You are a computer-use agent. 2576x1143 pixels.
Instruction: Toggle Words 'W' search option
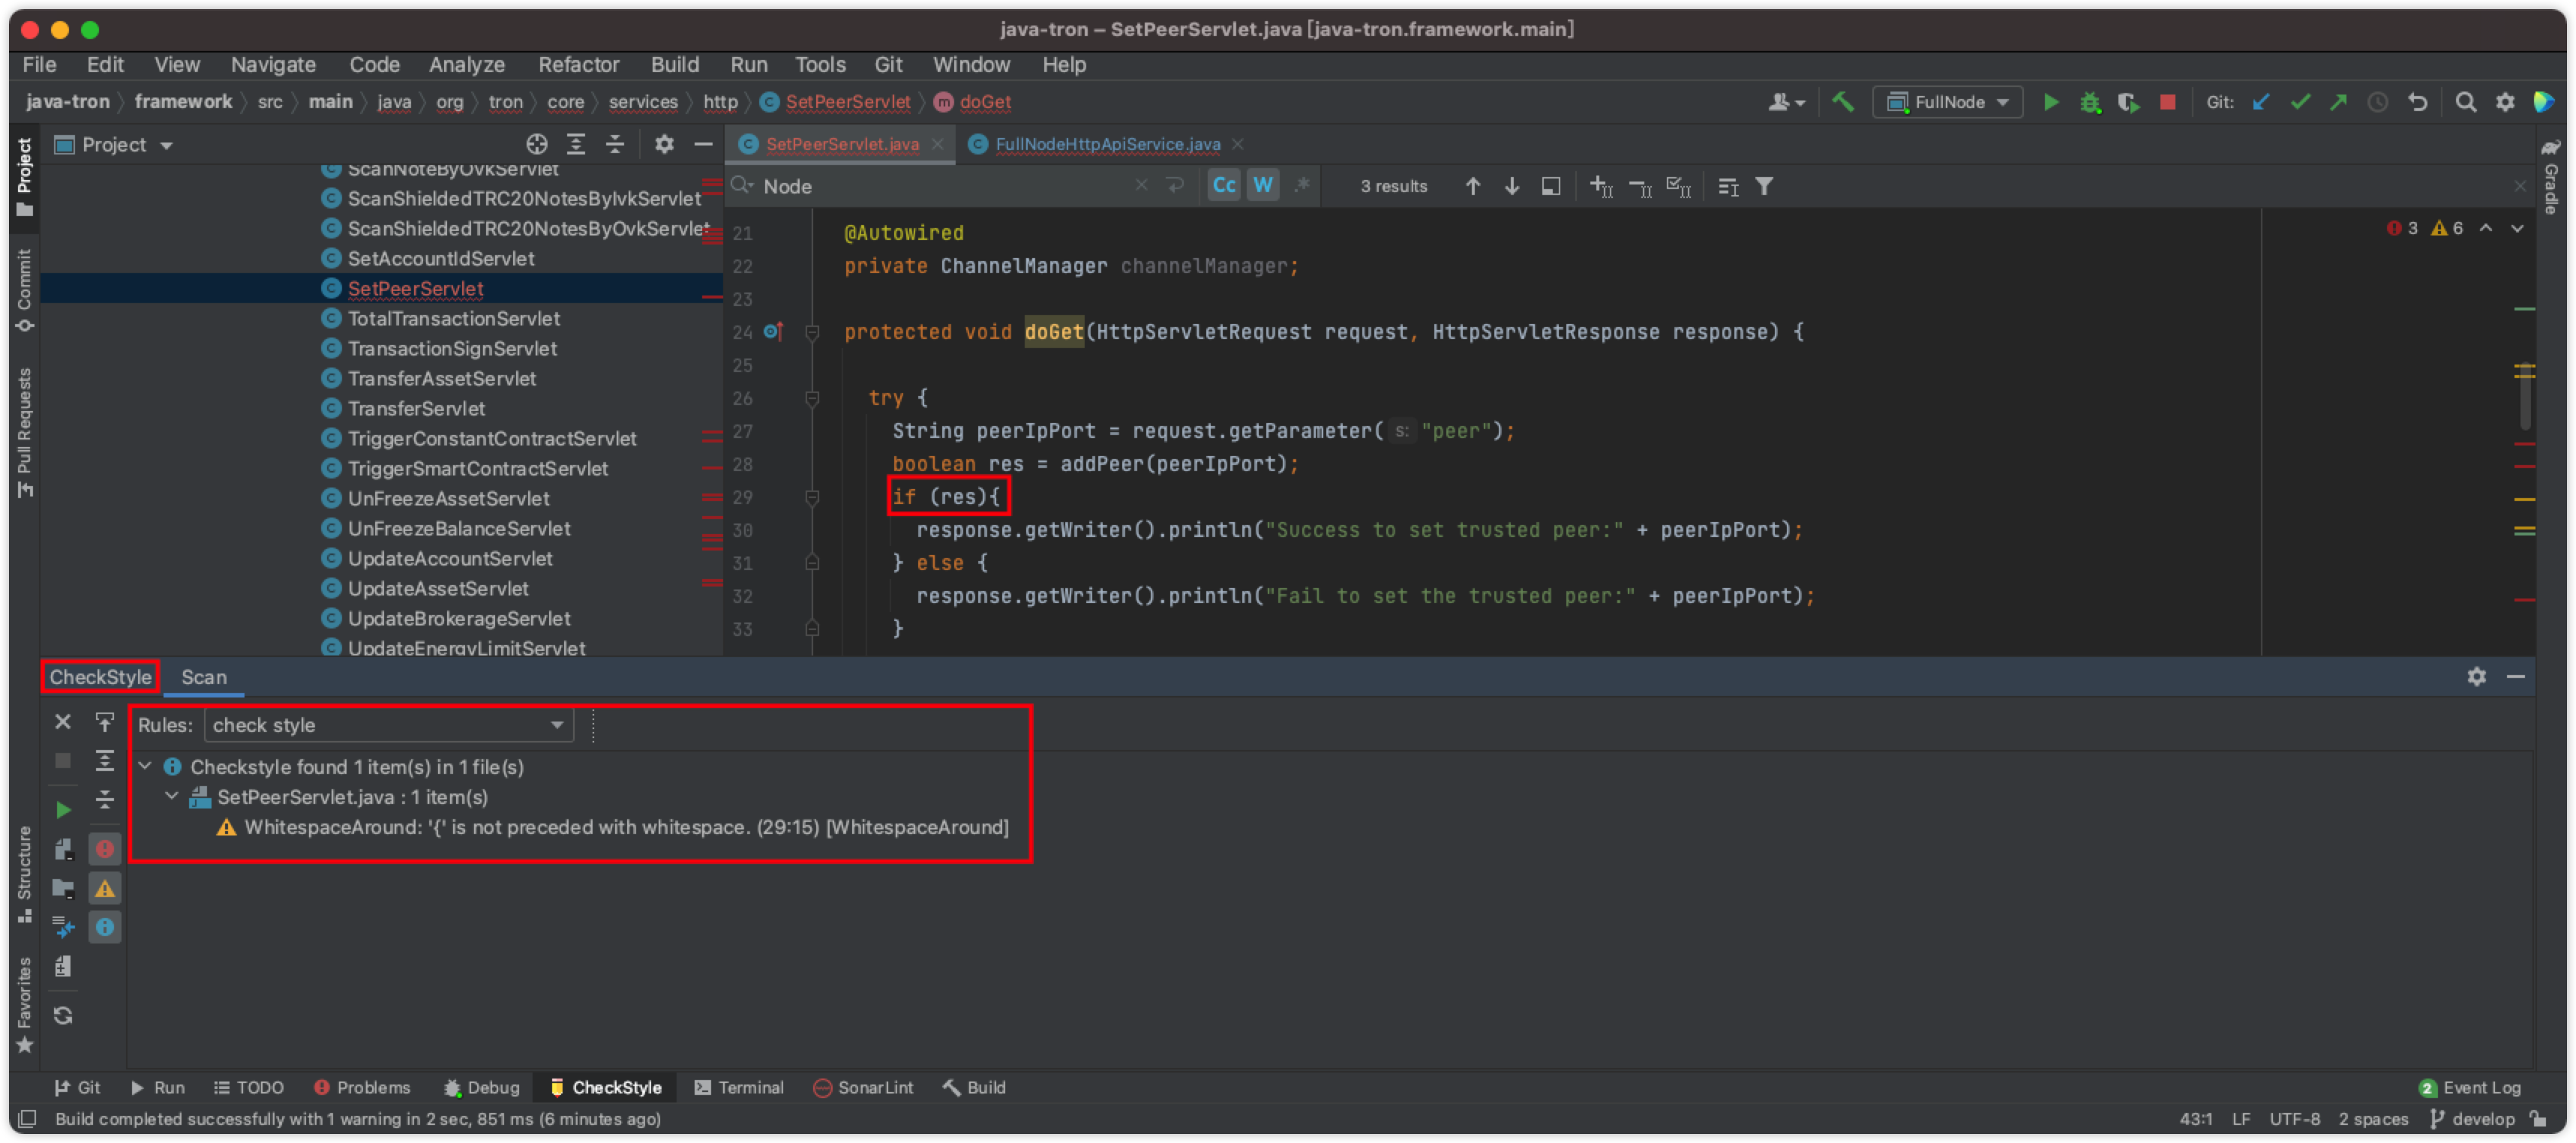pos(1263,186)
